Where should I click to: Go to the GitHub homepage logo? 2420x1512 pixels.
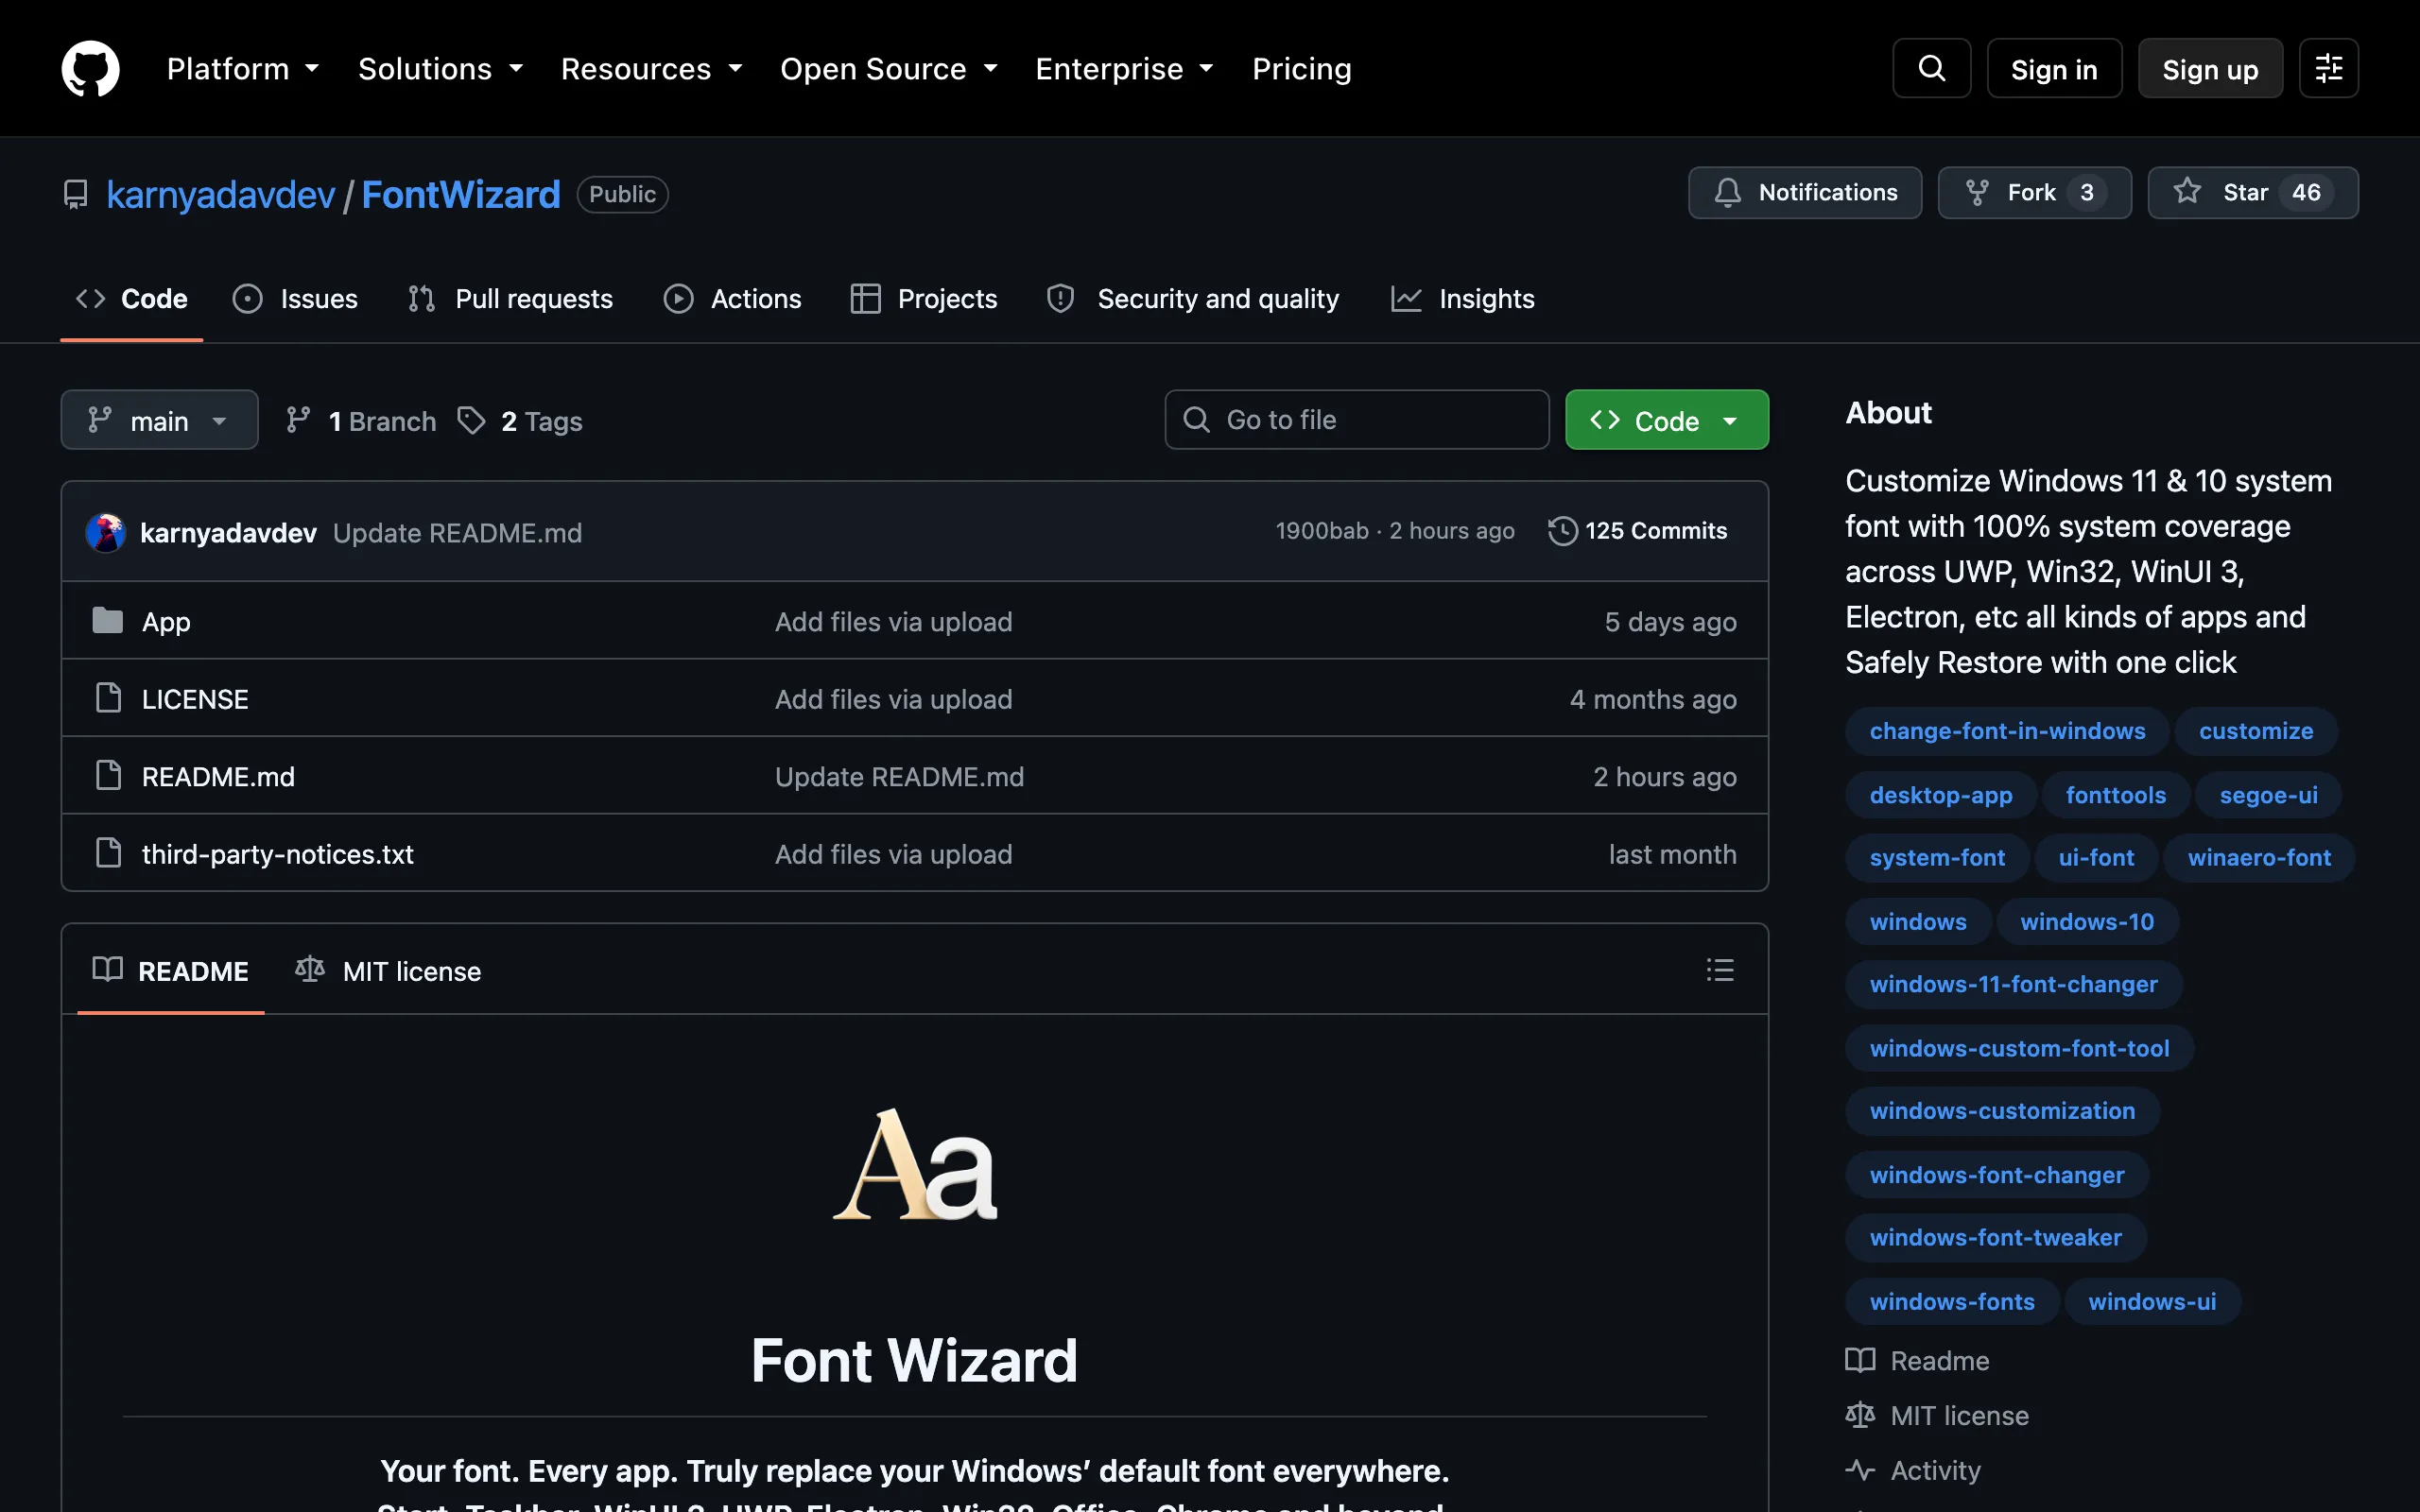[x=90, y=68]
